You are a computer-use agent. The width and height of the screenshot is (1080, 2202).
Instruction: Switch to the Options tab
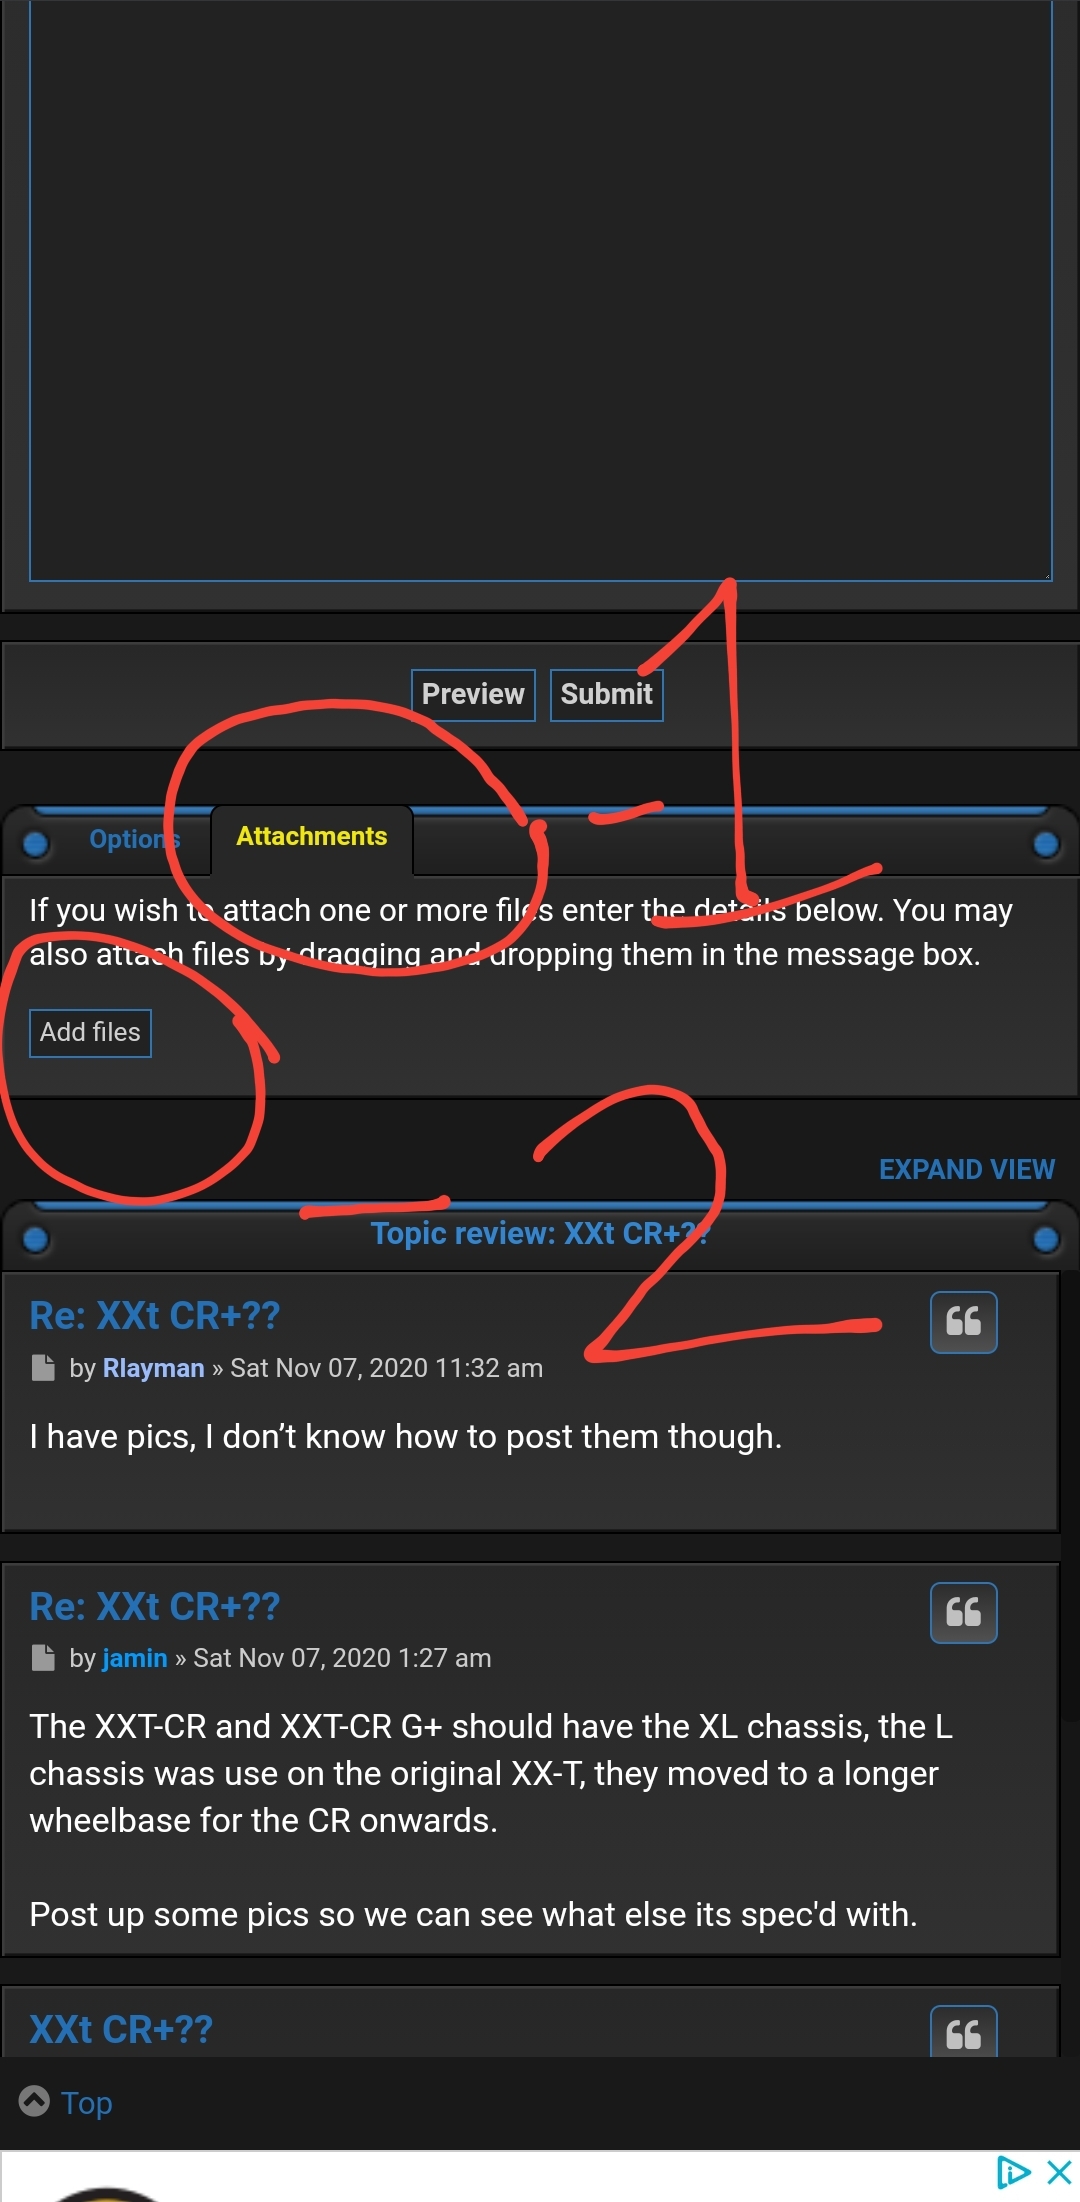[134, 839]
